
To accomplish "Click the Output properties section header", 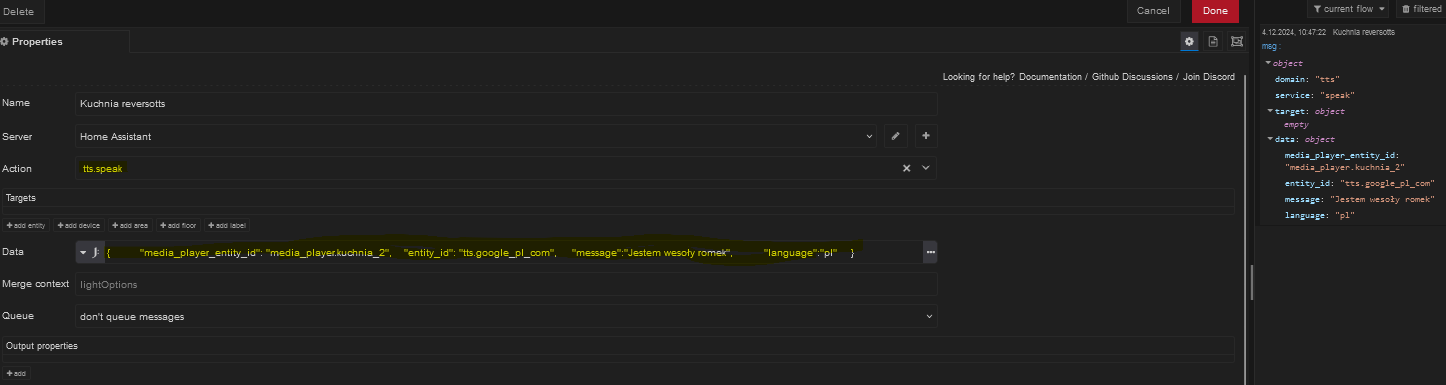I will pyautogui.click(x=618, y=346).
